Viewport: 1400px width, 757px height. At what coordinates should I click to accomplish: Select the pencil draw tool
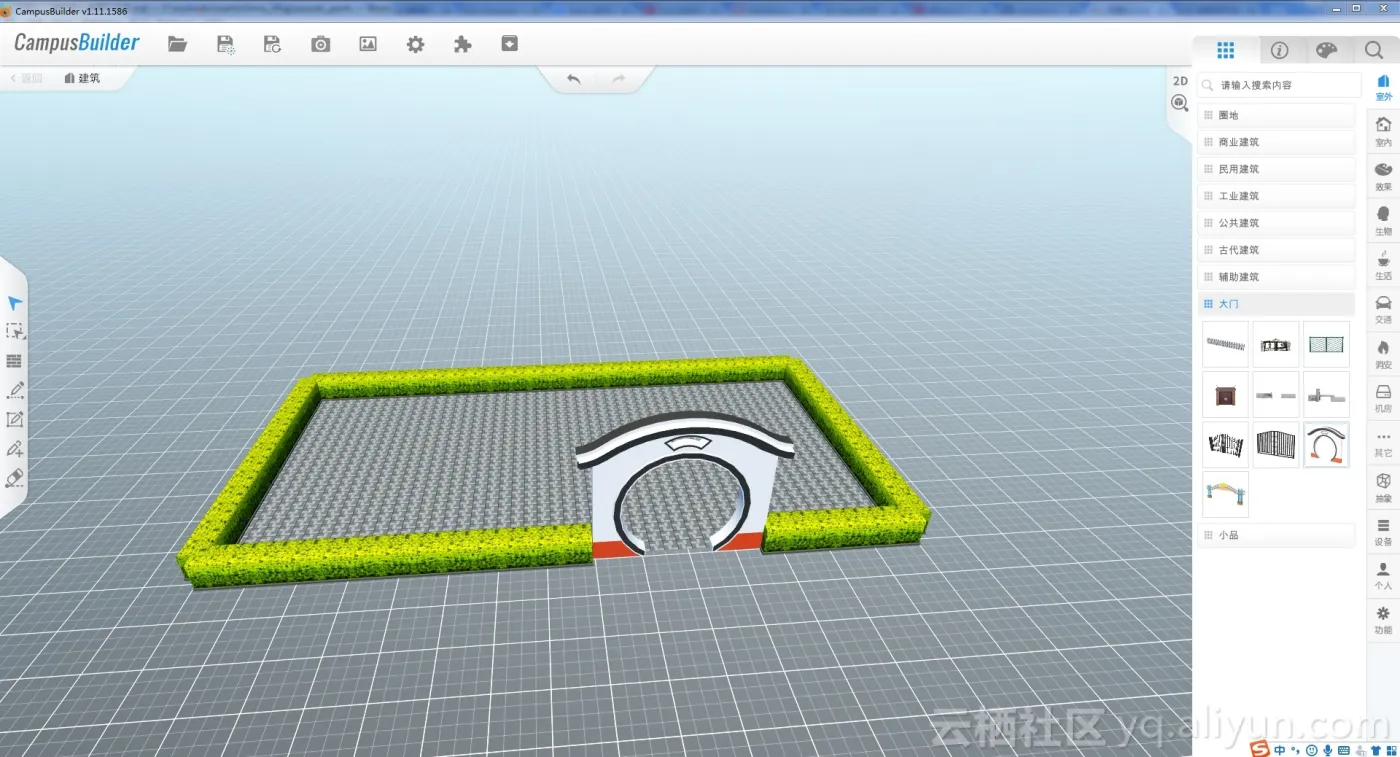click(15, 390)
